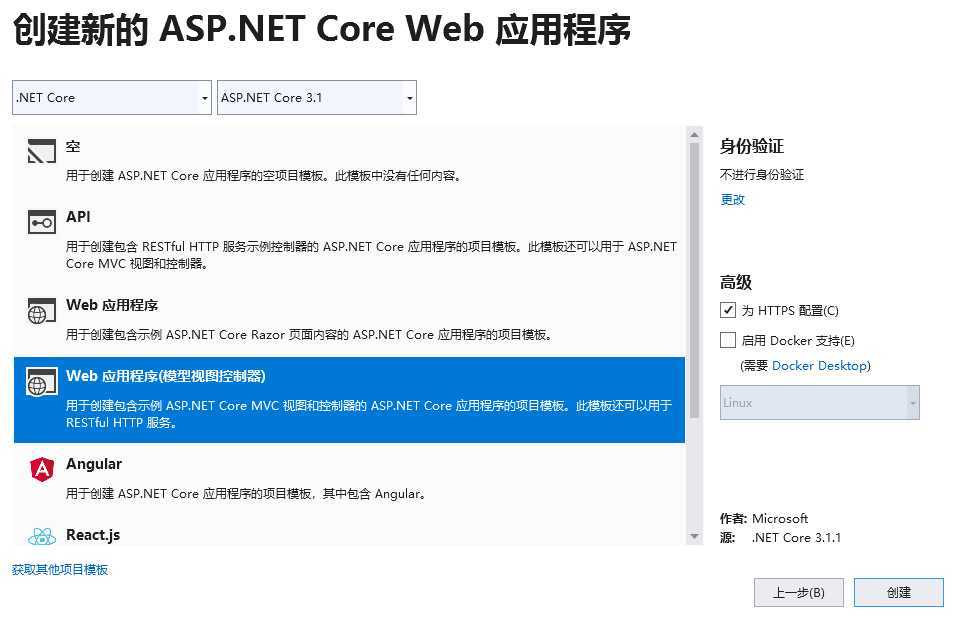Click the 获取其他项目模板 link
The height and width of the screenshot is (623, 972).
coord(60,569)
